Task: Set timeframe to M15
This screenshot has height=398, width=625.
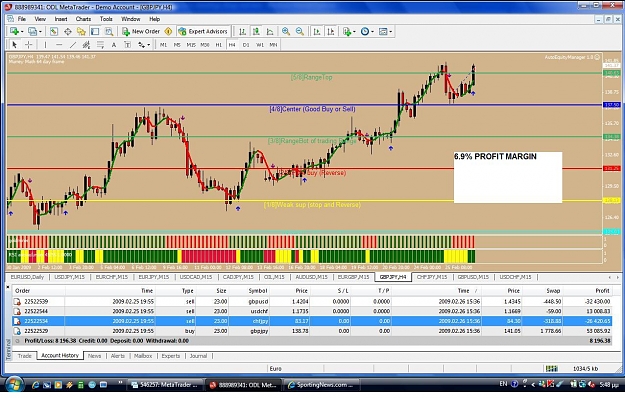Action: pos(191,45)
